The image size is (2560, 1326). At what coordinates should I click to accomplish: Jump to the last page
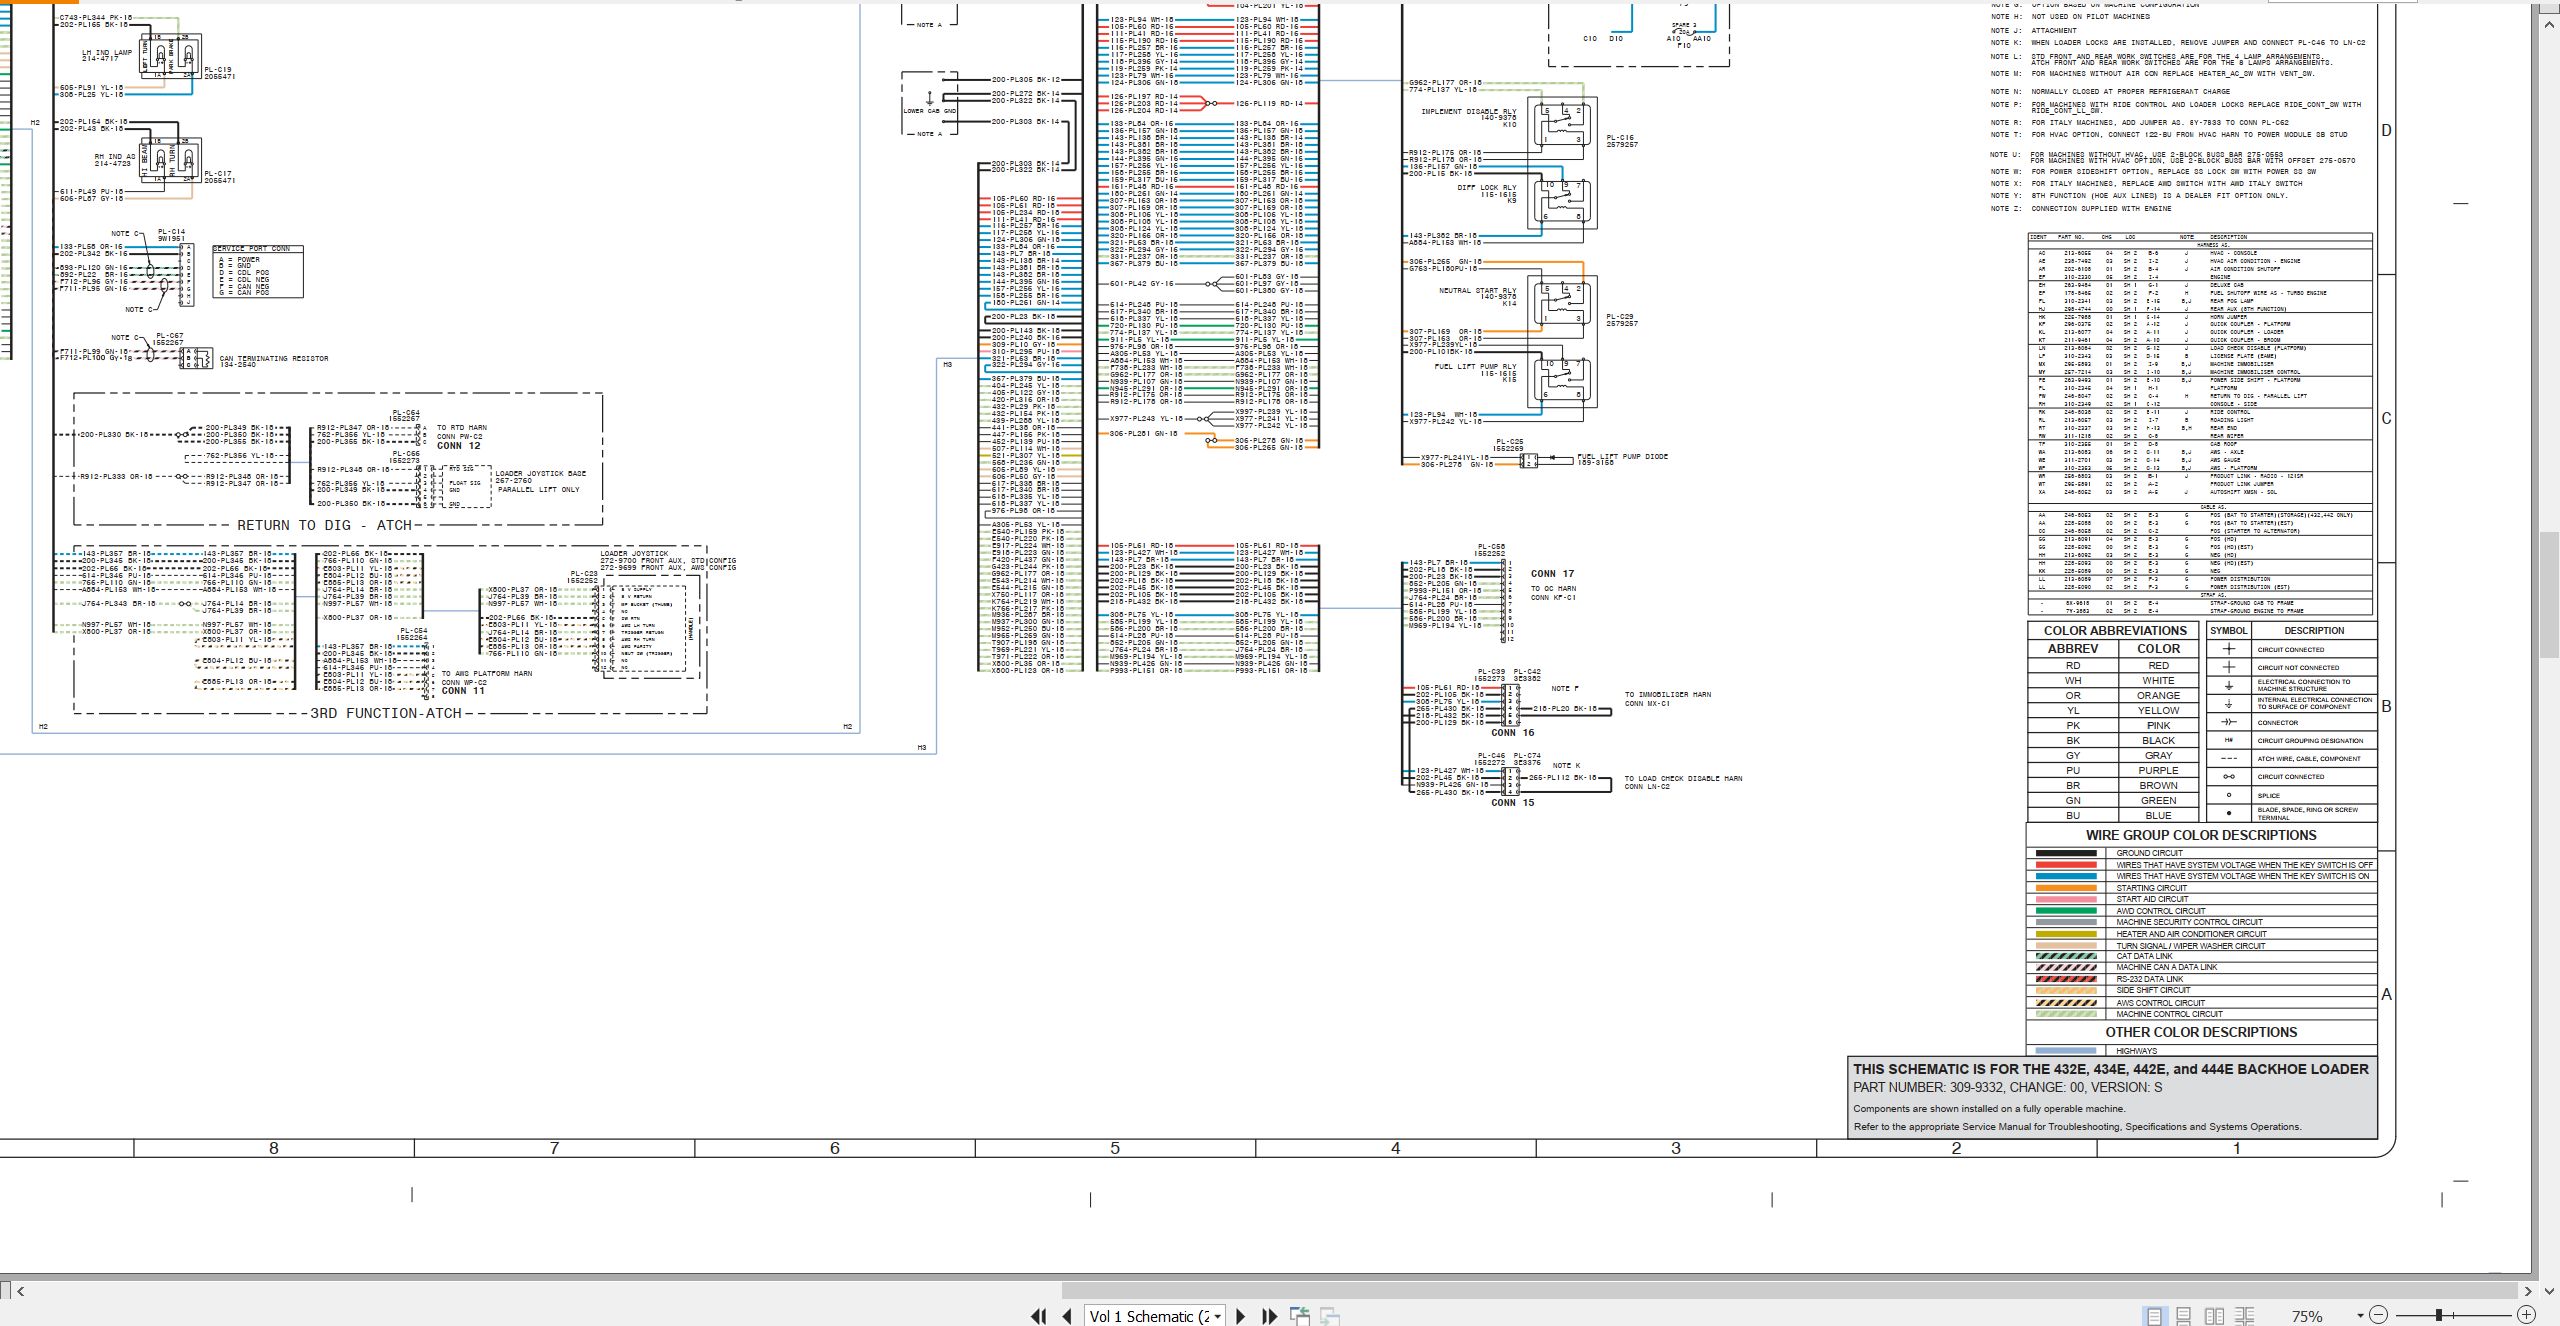click(x=1270, y=1316)
